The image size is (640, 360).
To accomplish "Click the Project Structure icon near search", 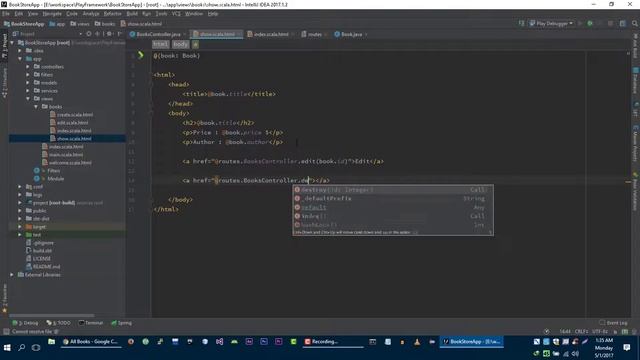I will click(x=622, y=24).
